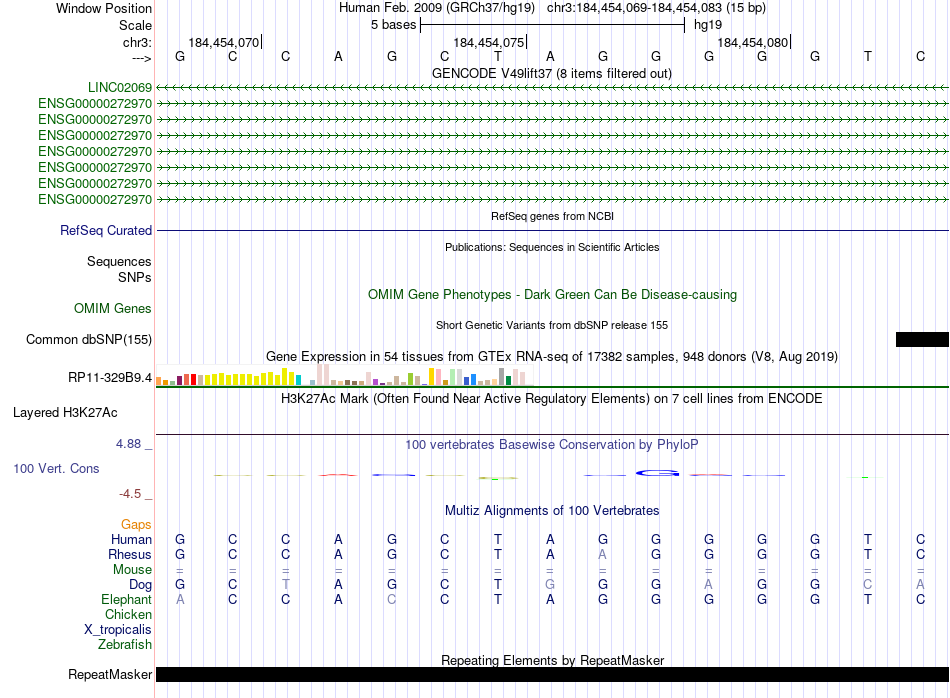Screen dimensions: 950x698
Task: Click the Multiz Alignments of 100 Vertebrates title
Action: pos(552,510)
